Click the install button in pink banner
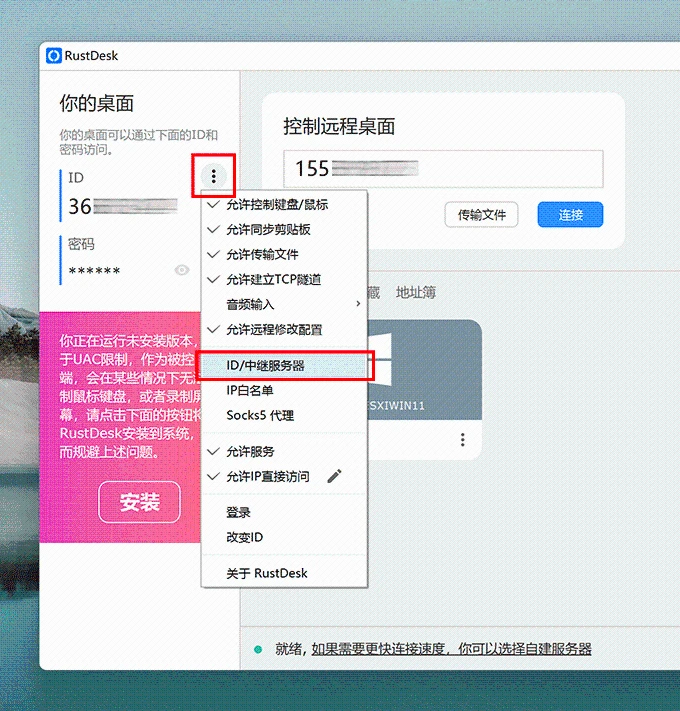 pos(140,502)
